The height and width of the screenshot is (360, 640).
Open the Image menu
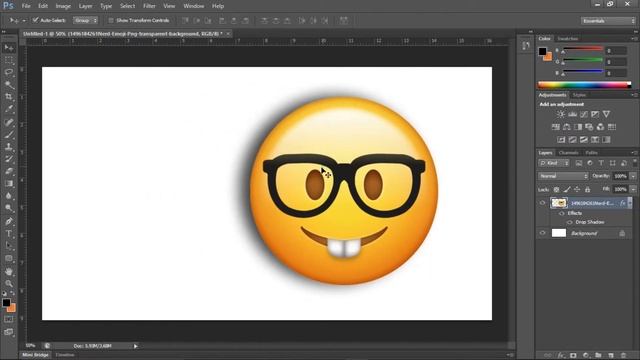point(63,6)
